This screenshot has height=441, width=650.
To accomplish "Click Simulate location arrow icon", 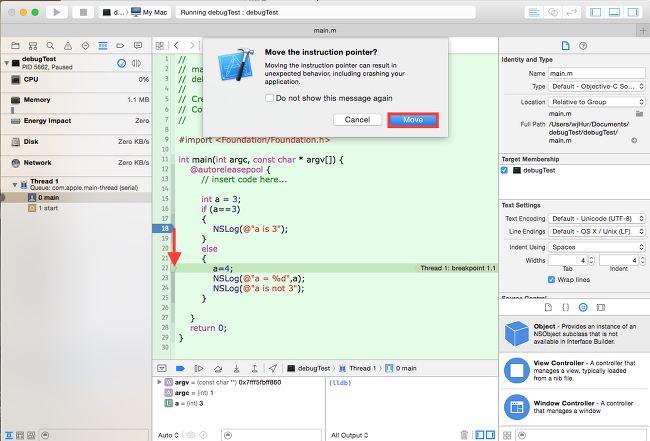I will click(x=272, y=368).
